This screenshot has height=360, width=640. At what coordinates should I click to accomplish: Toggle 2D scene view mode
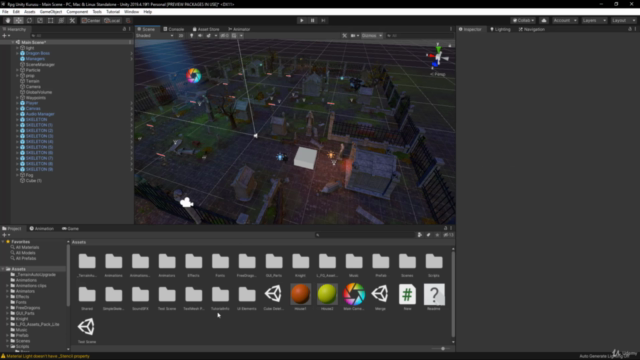point(181,36)
